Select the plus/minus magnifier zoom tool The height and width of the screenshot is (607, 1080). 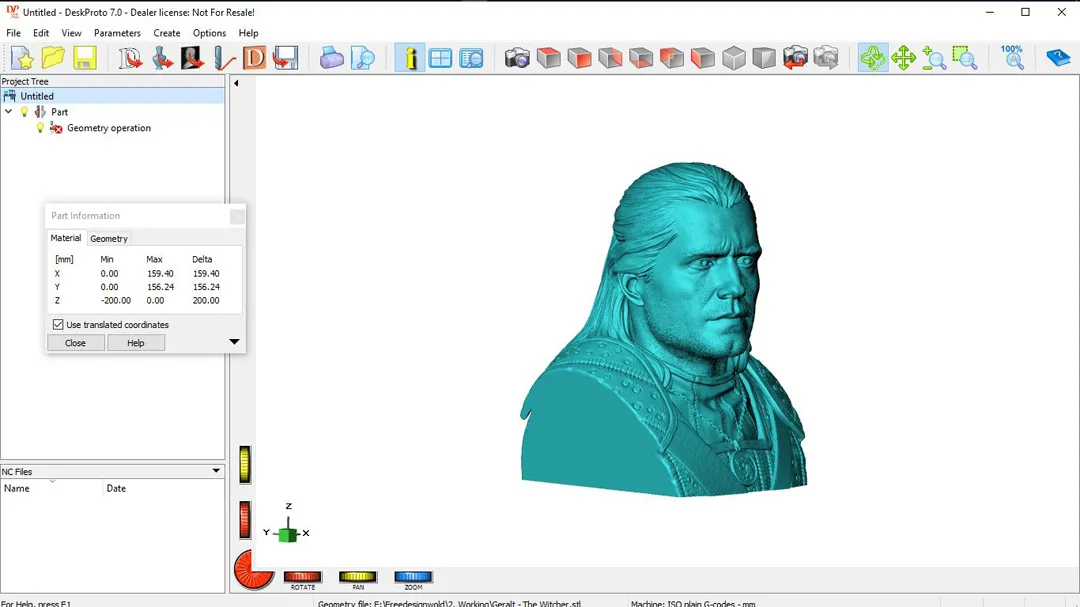934,58
